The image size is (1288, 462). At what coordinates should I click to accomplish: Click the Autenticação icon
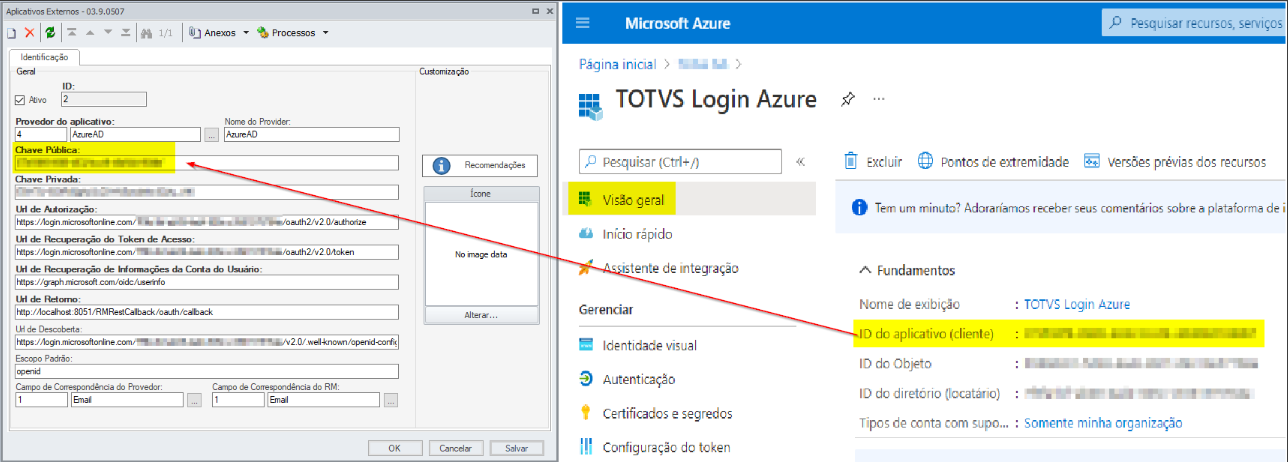(x=587, y=379)
